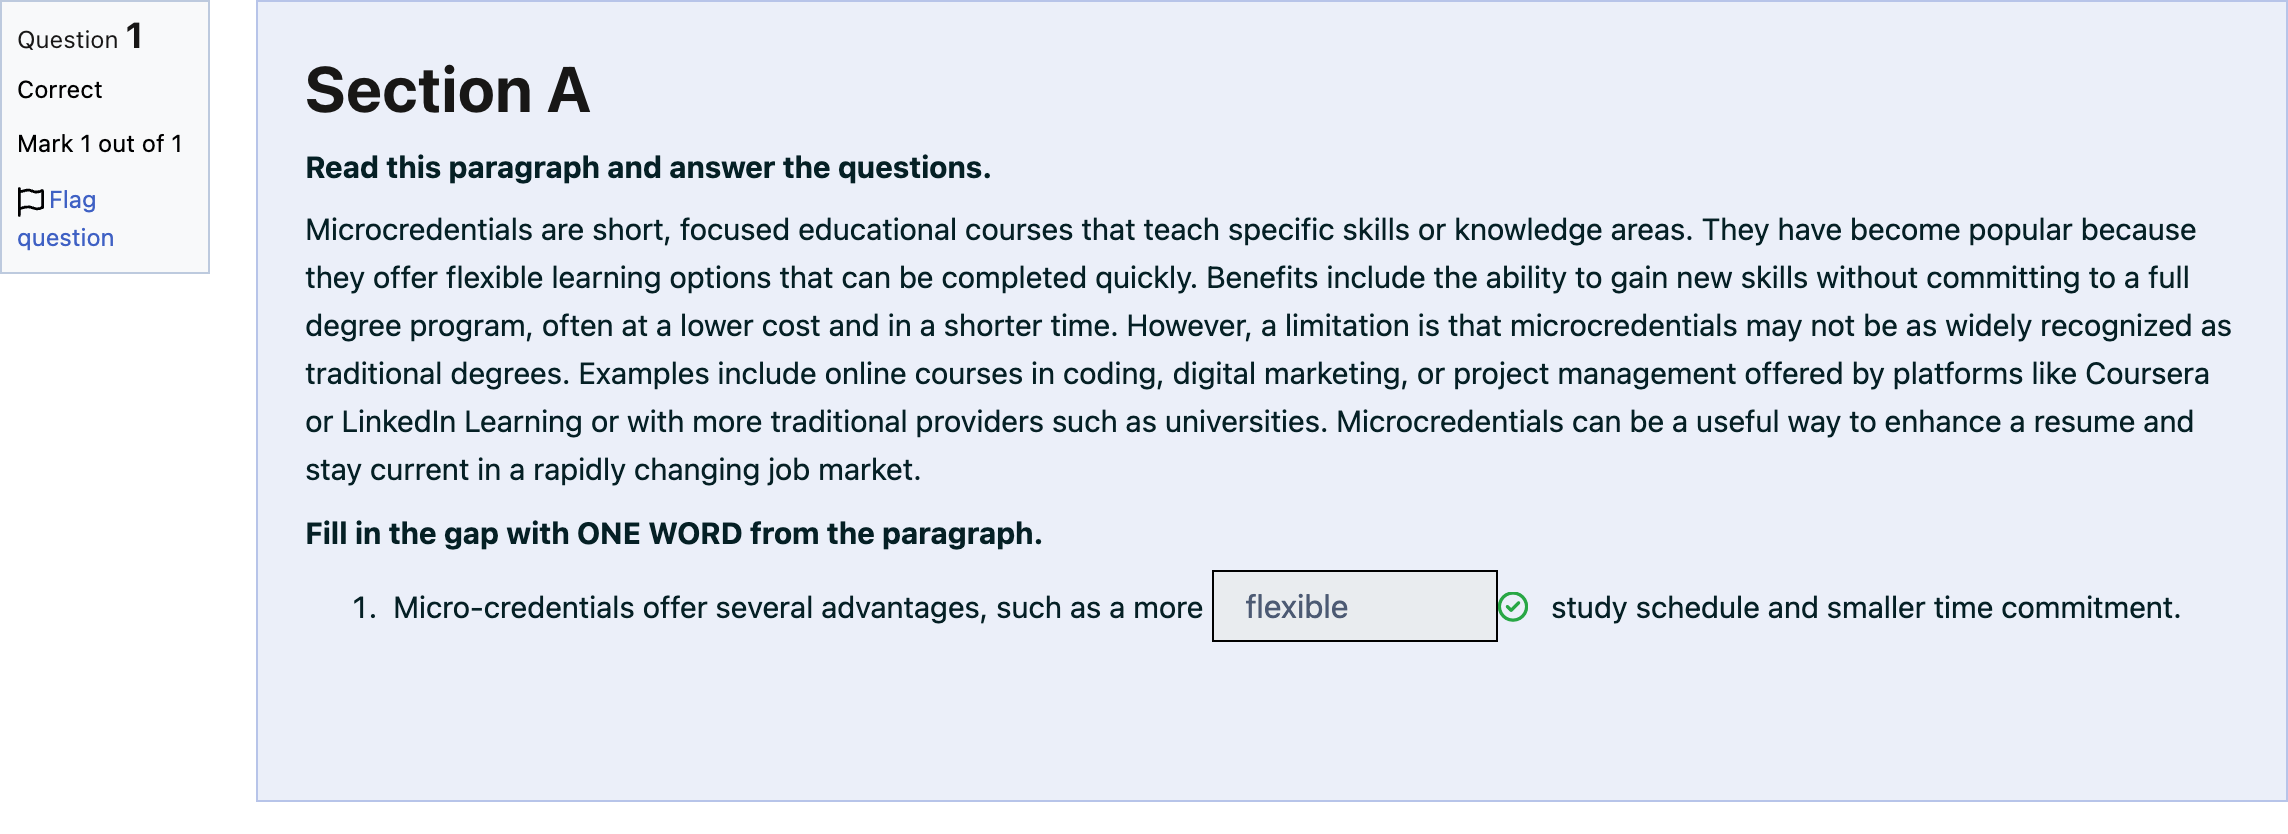The height and width of the screenshot is (834, 2288).
Task: Click the words "traditional degrees" in paragraph
Action: pos(437,374)
